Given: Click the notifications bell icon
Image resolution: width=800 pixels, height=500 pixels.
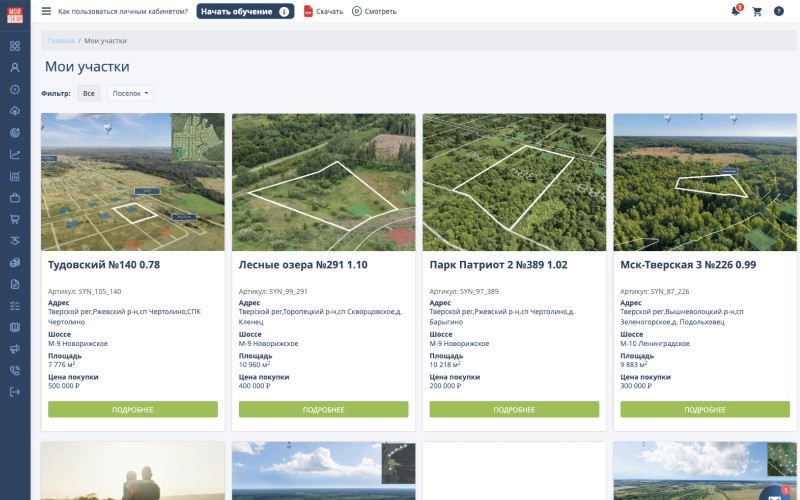Looking at the screenshot, I should 735,11.
